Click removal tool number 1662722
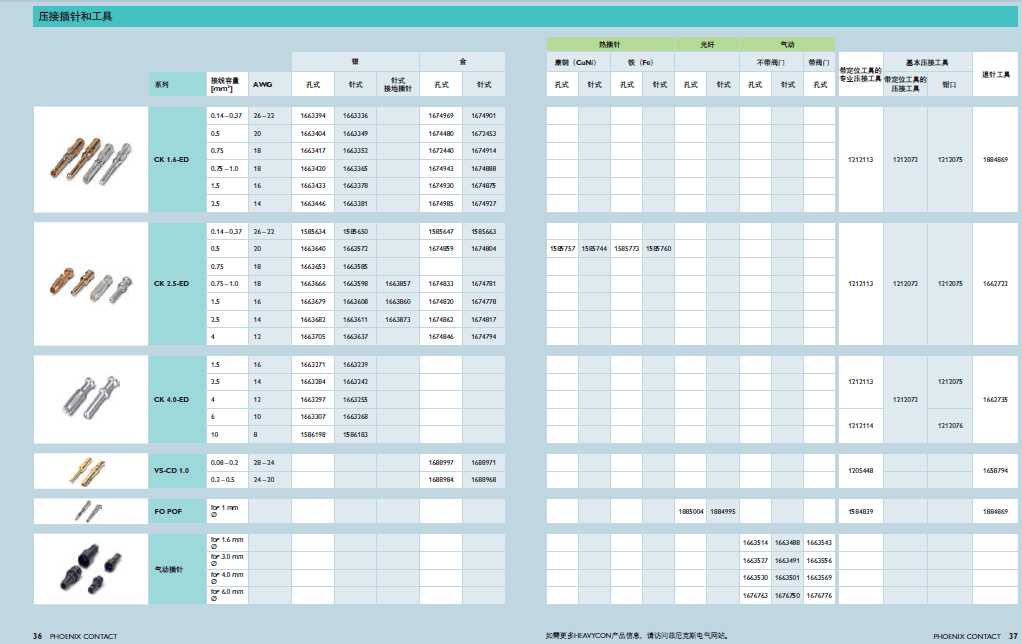Viewport: 1022px width, 644px height. pos(995,284)
